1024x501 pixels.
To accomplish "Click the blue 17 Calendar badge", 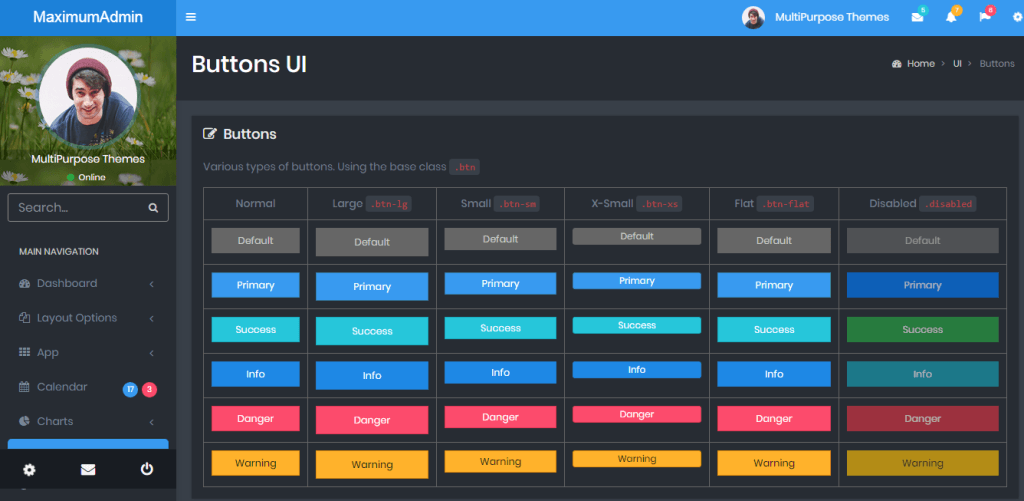I will coord(131,390).
